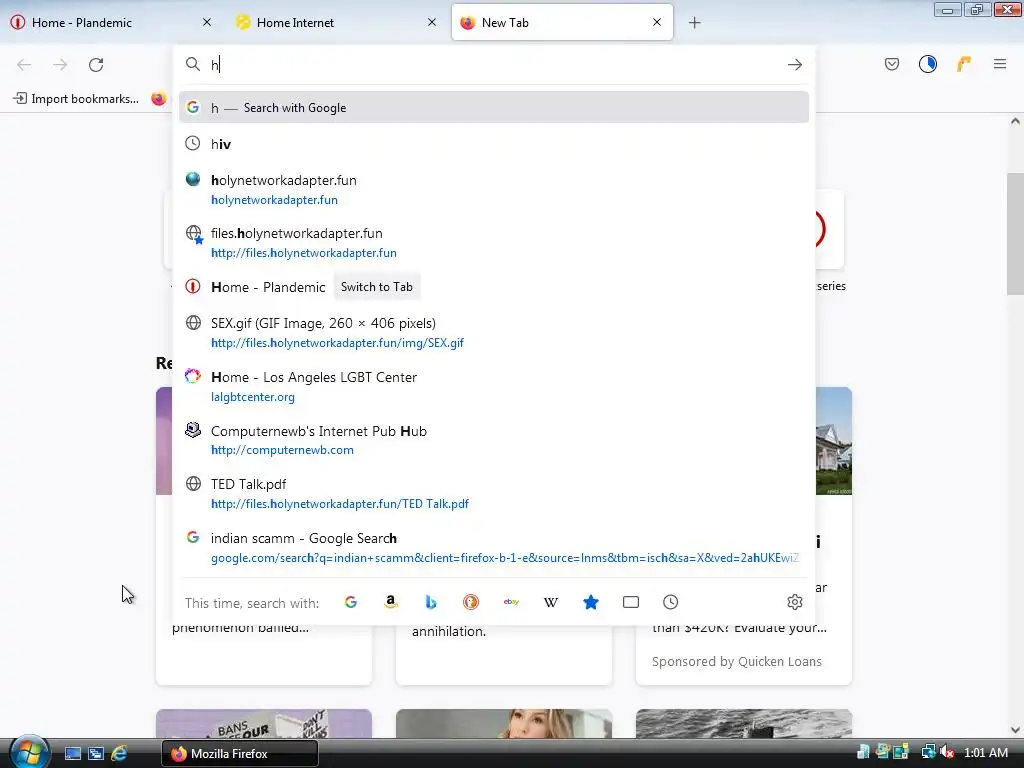Open Computernewb's Internet Pub Hub suggestion

point(494,440)
